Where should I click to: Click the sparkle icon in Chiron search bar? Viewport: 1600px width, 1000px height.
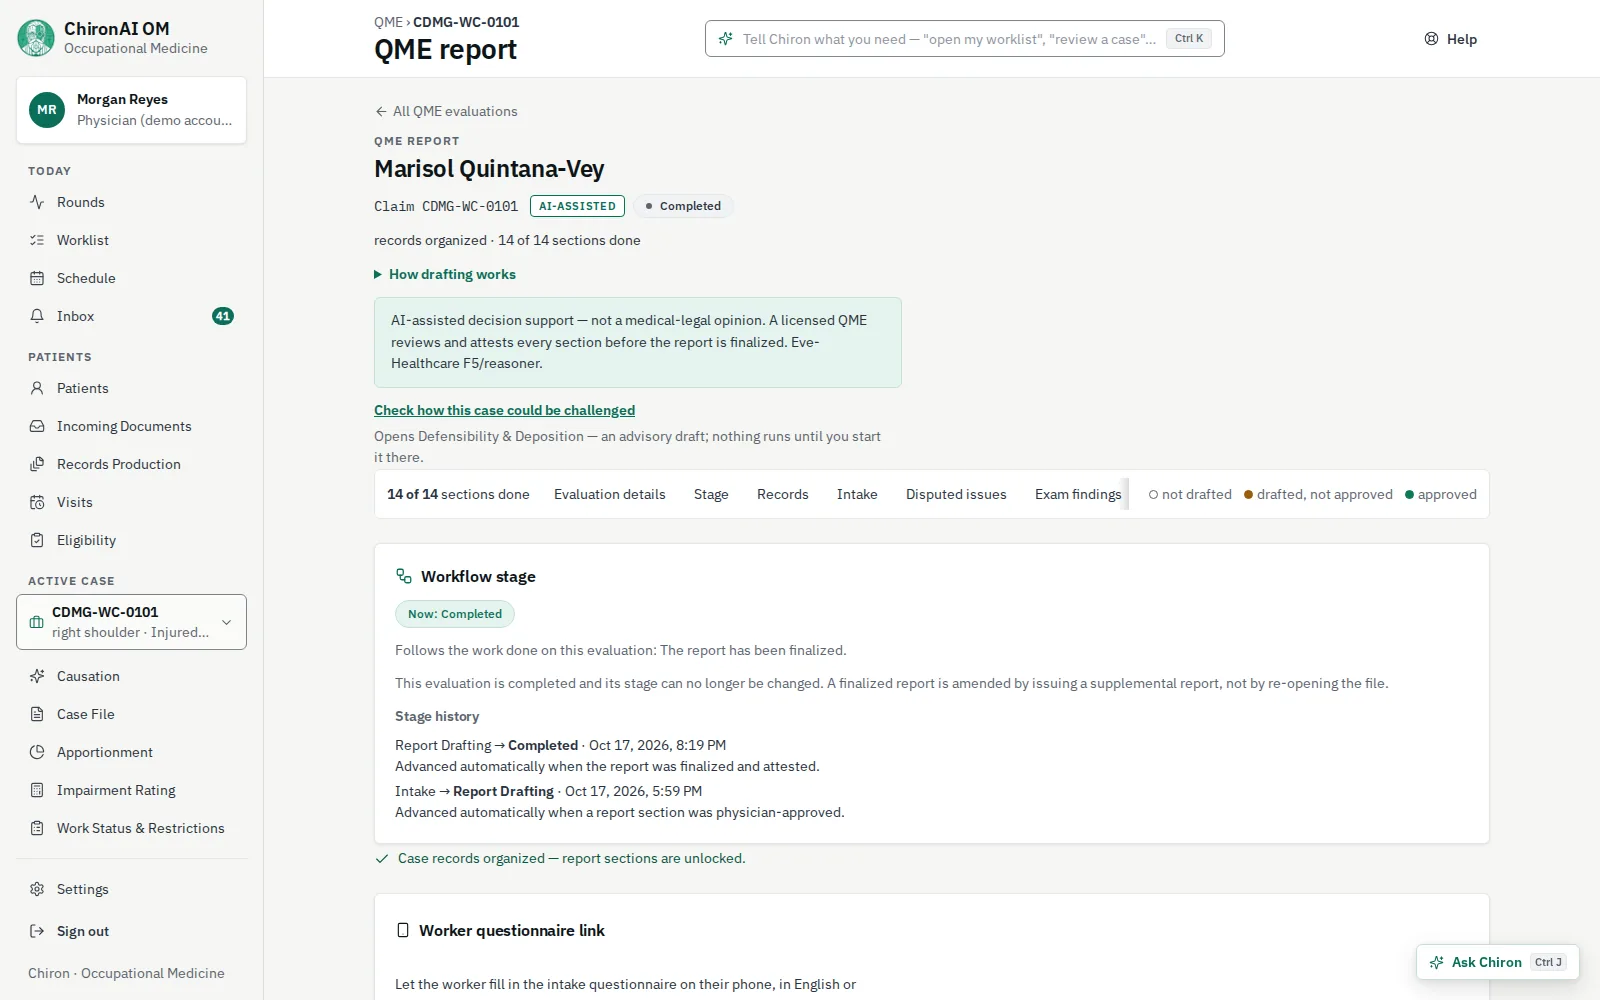coord(726,39)
